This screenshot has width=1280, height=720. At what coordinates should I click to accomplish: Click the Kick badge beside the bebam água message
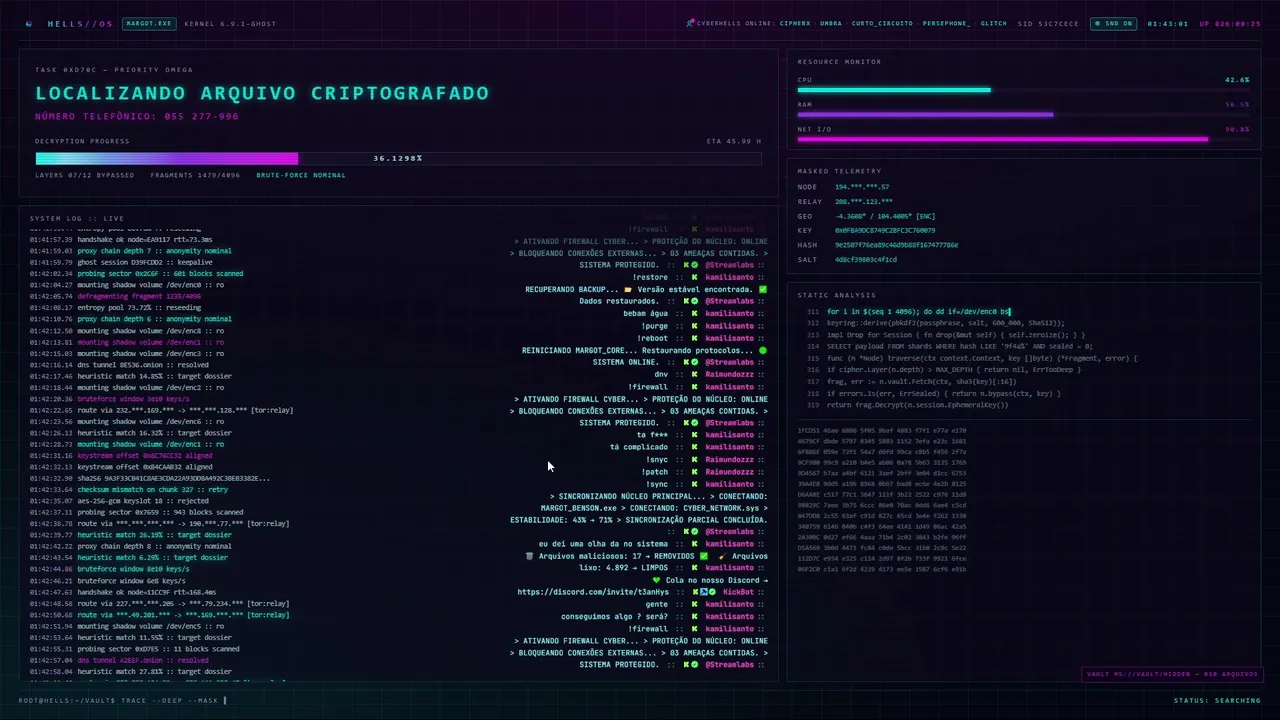[x=694, y=313]
